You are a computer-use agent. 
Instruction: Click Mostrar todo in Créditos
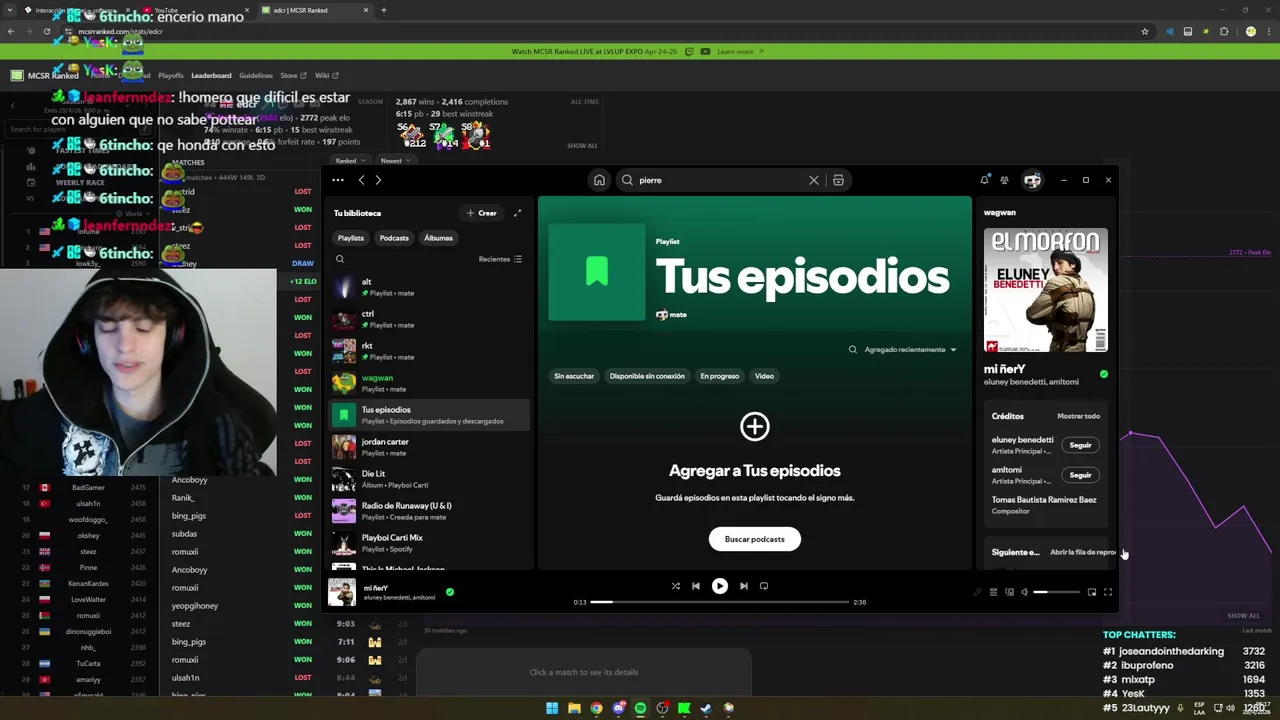1079,416
